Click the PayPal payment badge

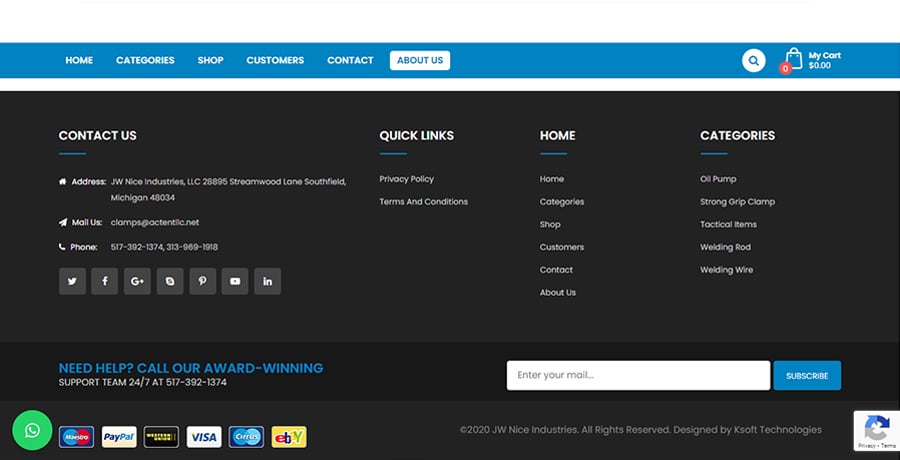point(119,437)
